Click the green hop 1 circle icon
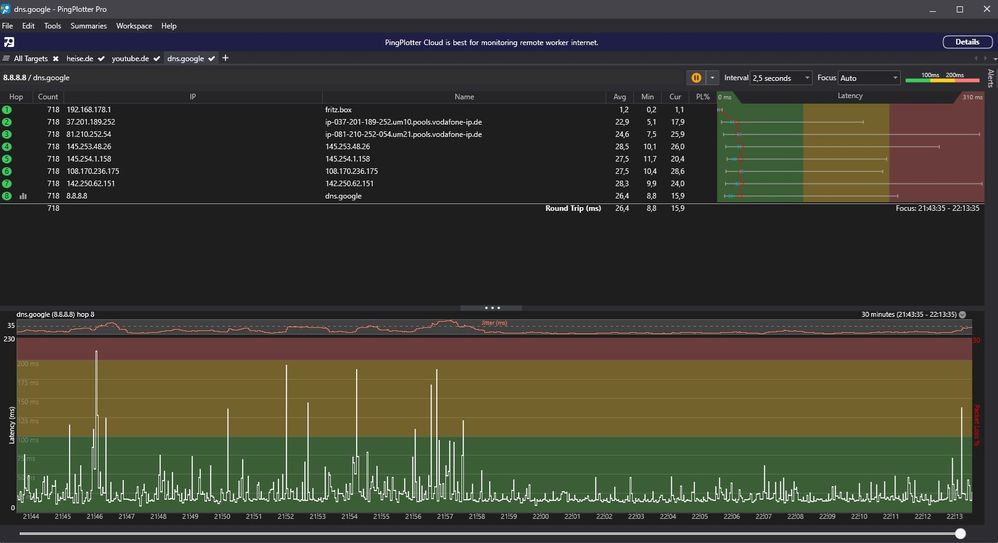 7,109
